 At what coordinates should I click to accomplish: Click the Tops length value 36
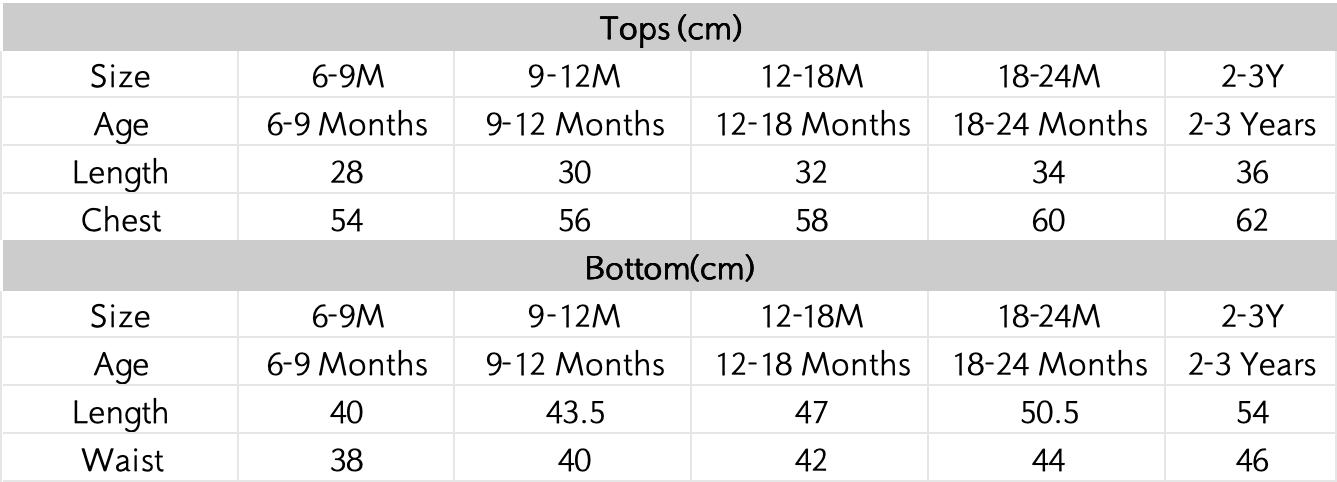1251,172
